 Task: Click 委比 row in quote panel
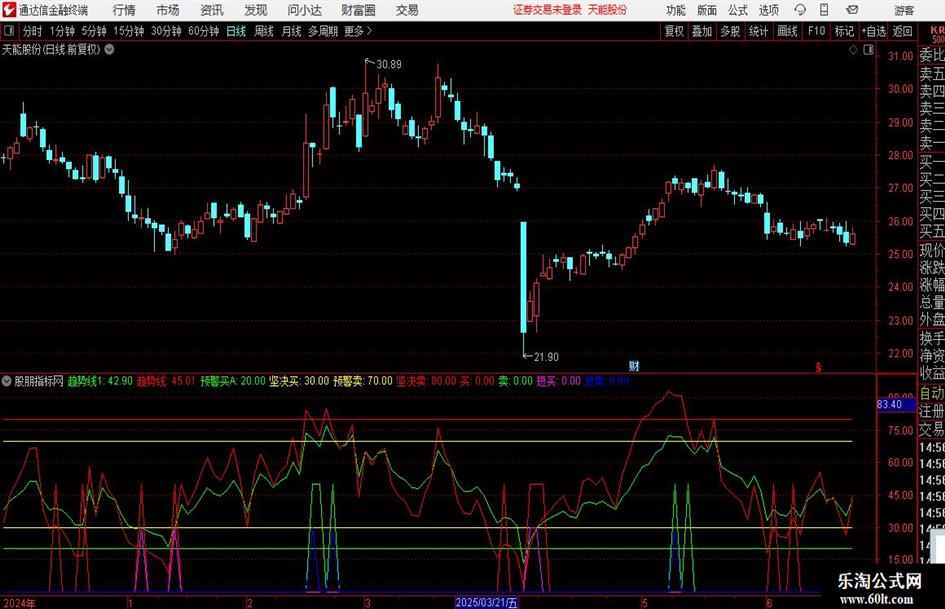[932, 55]
